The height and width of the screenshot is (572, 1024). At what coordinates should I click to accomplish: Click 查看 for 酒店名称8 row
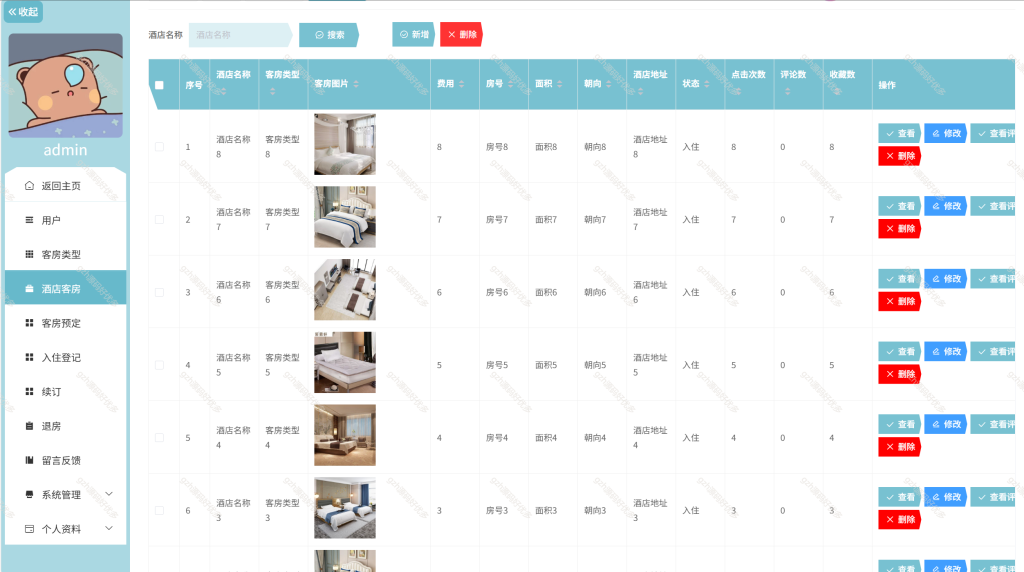[x=899, y=133]
